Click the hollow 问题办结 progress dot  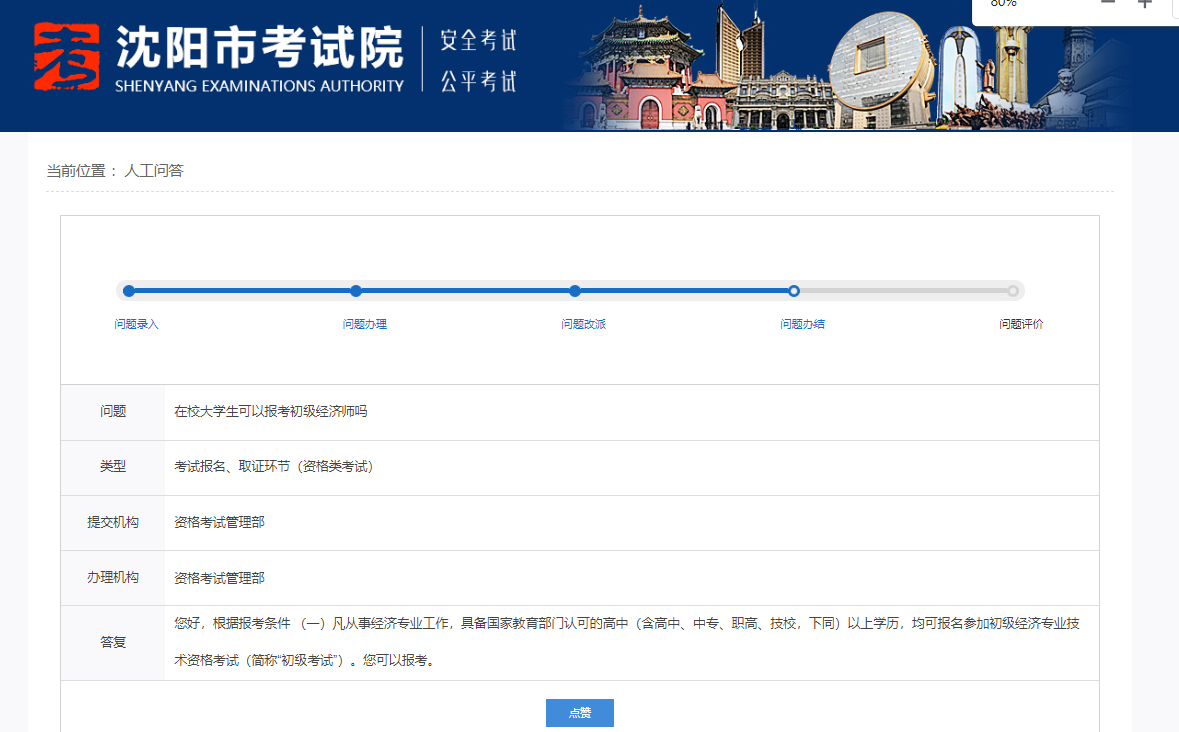click(x=794, y=291)
